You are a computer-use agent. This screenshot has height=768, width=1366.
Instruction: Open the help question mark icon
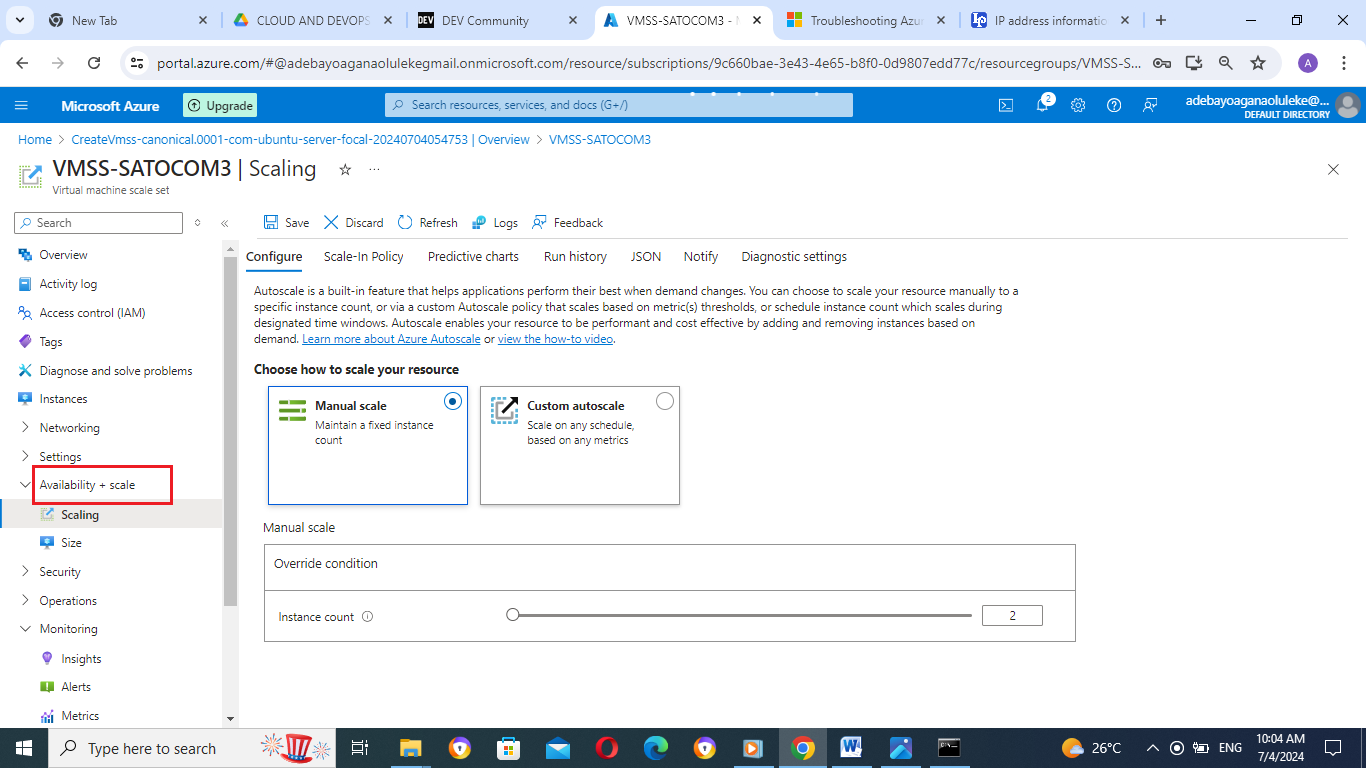click(x=1114, y=105)
